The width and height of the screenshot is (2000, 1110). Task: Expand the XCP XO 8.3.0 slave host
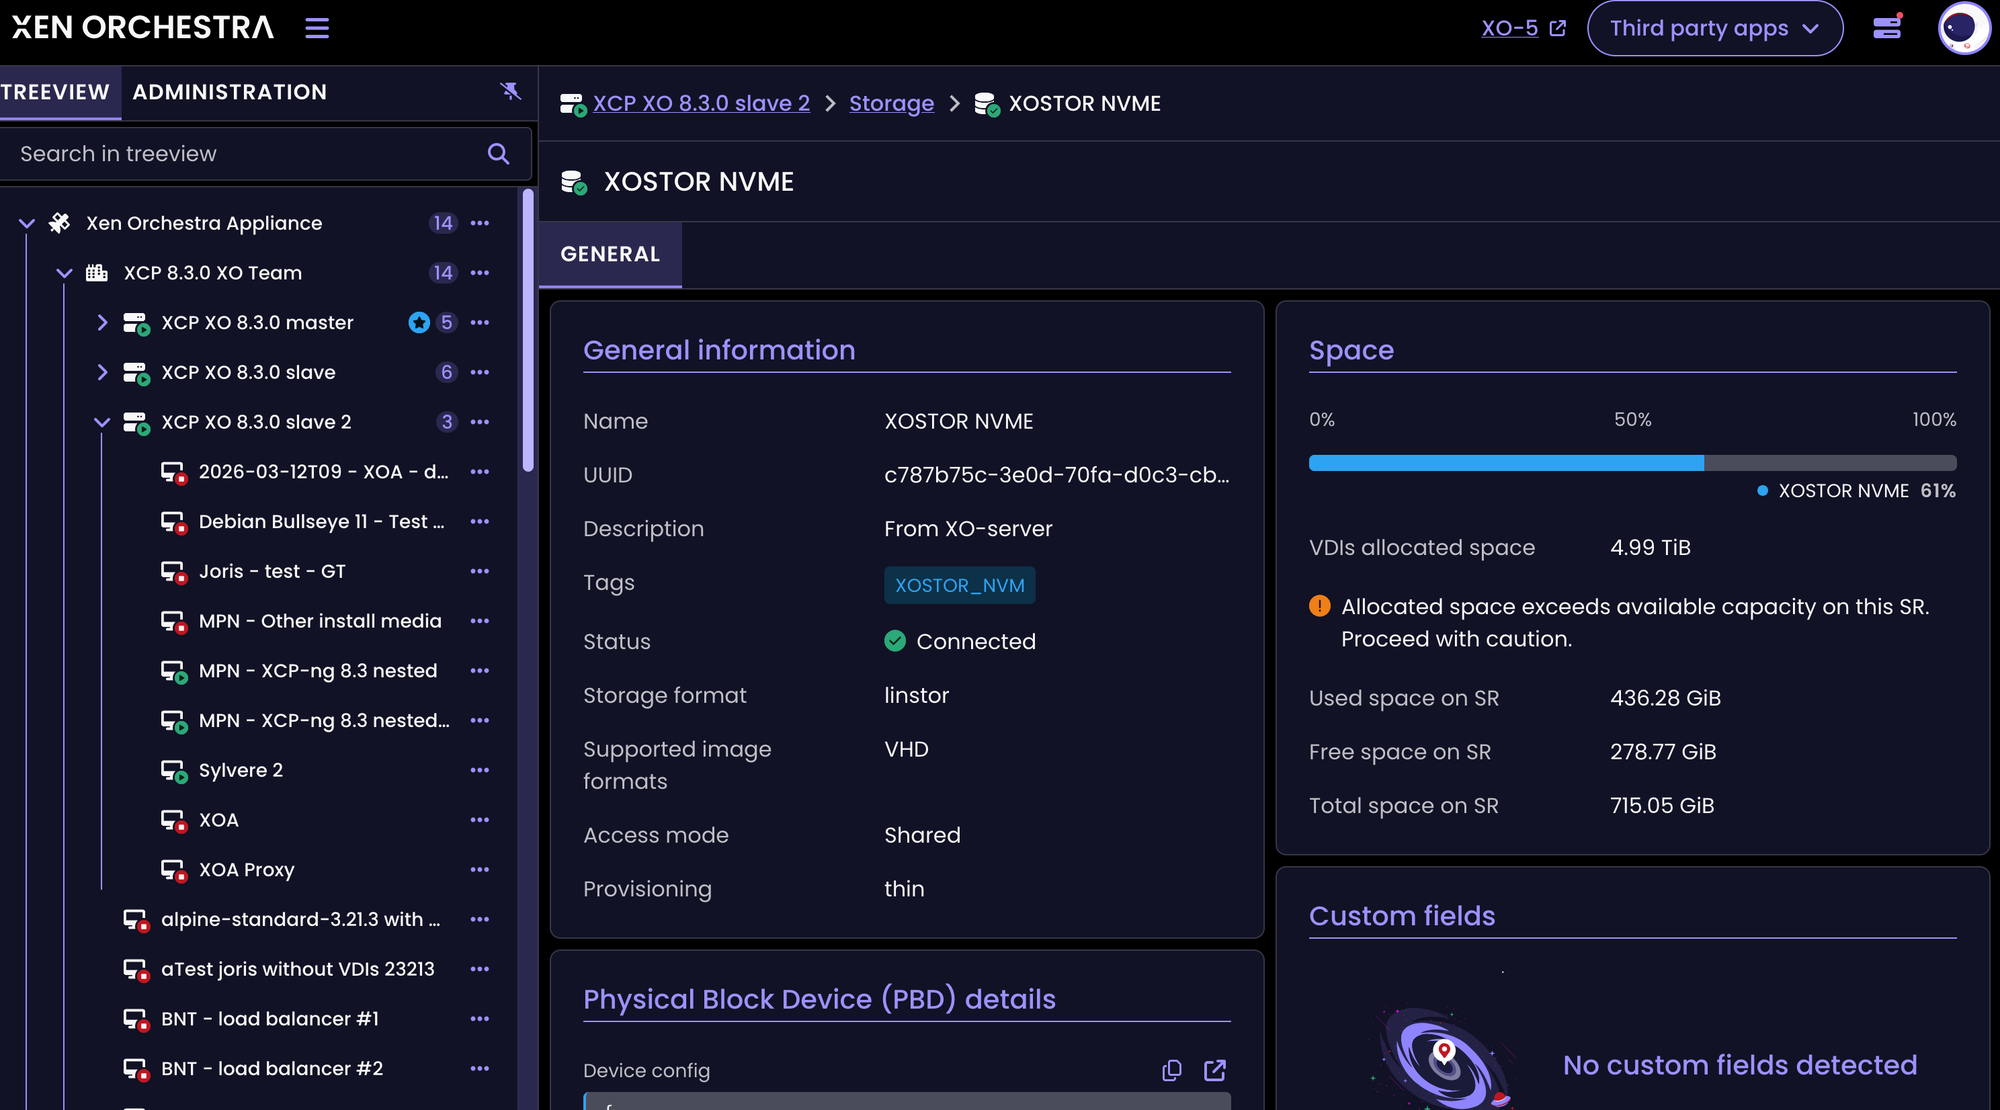click(x=102, y=372)
